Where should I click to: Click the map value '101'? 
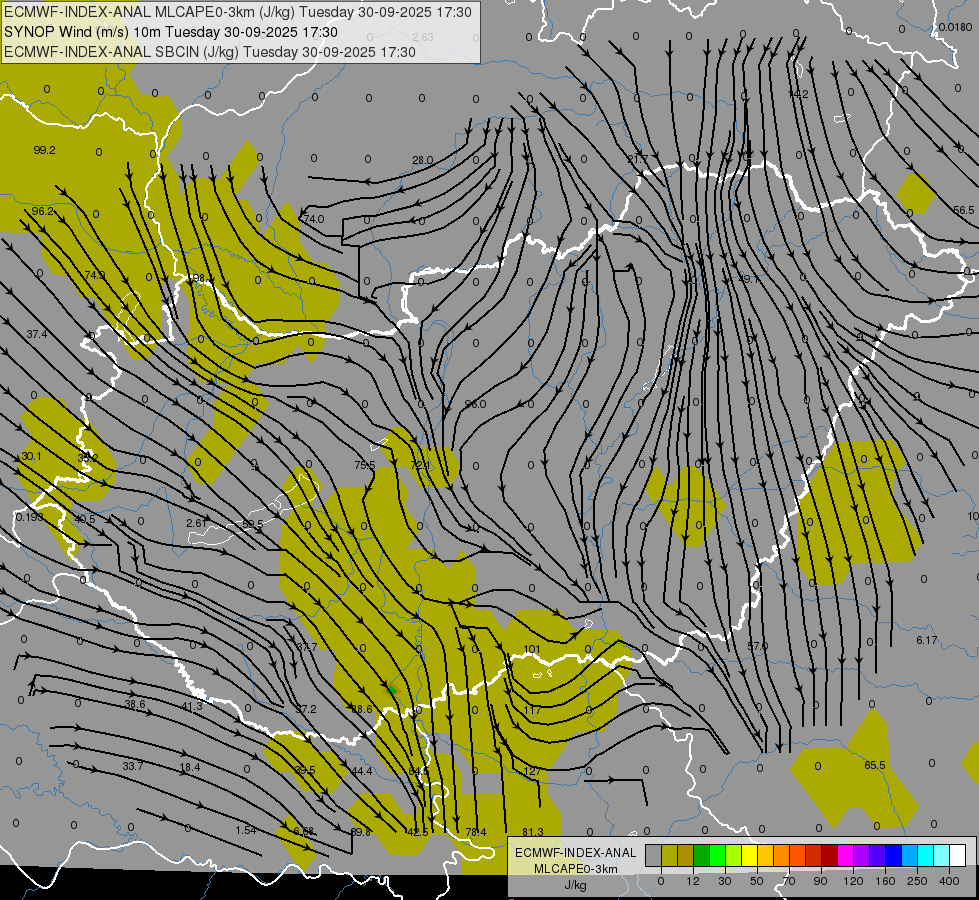pyautogui.click(x=532, y=650)
